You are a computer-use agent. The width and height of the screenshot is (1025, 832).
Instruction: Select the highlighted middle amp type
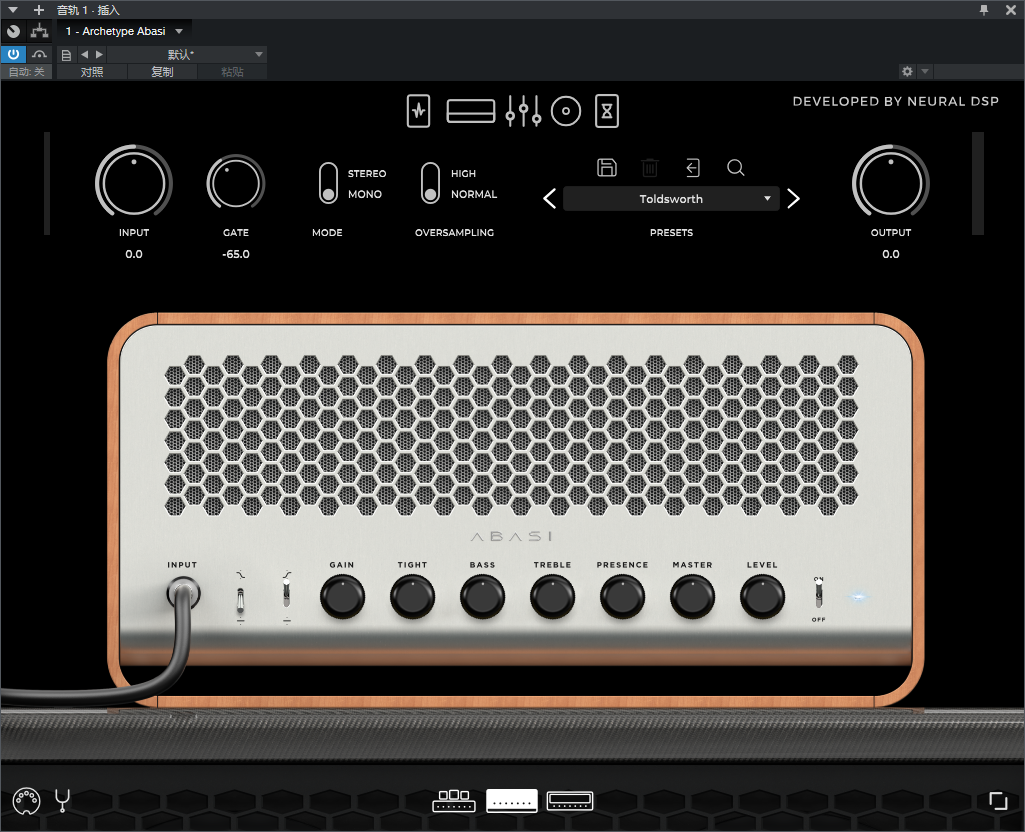[512, 801]
